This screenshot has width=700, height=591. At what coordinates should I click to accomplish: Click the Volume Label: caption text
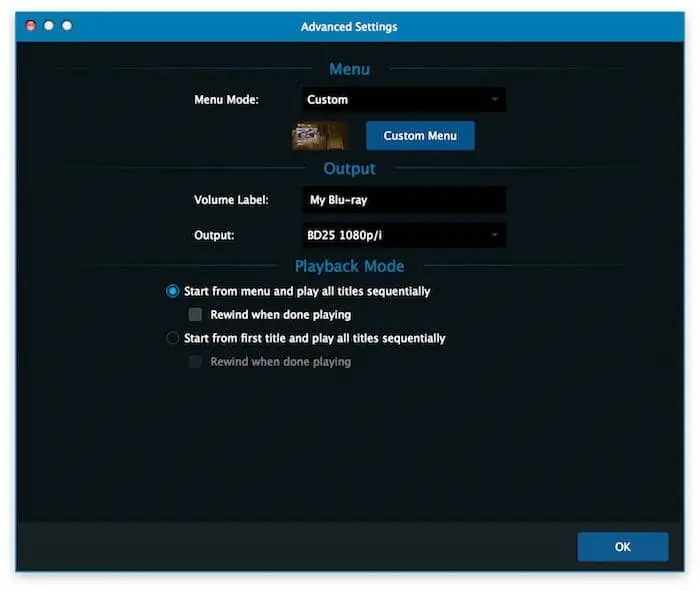point(231,200)
